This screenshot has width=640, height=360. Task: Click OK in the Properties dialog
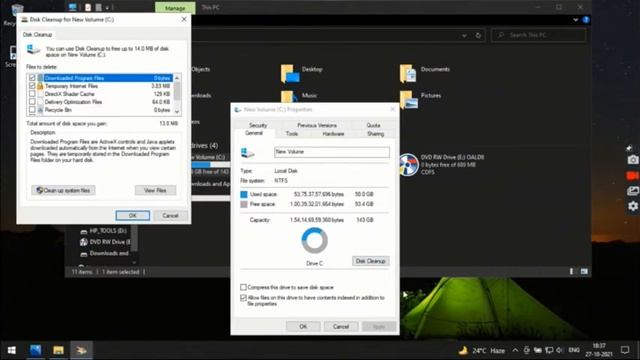(x=303, y=327)
